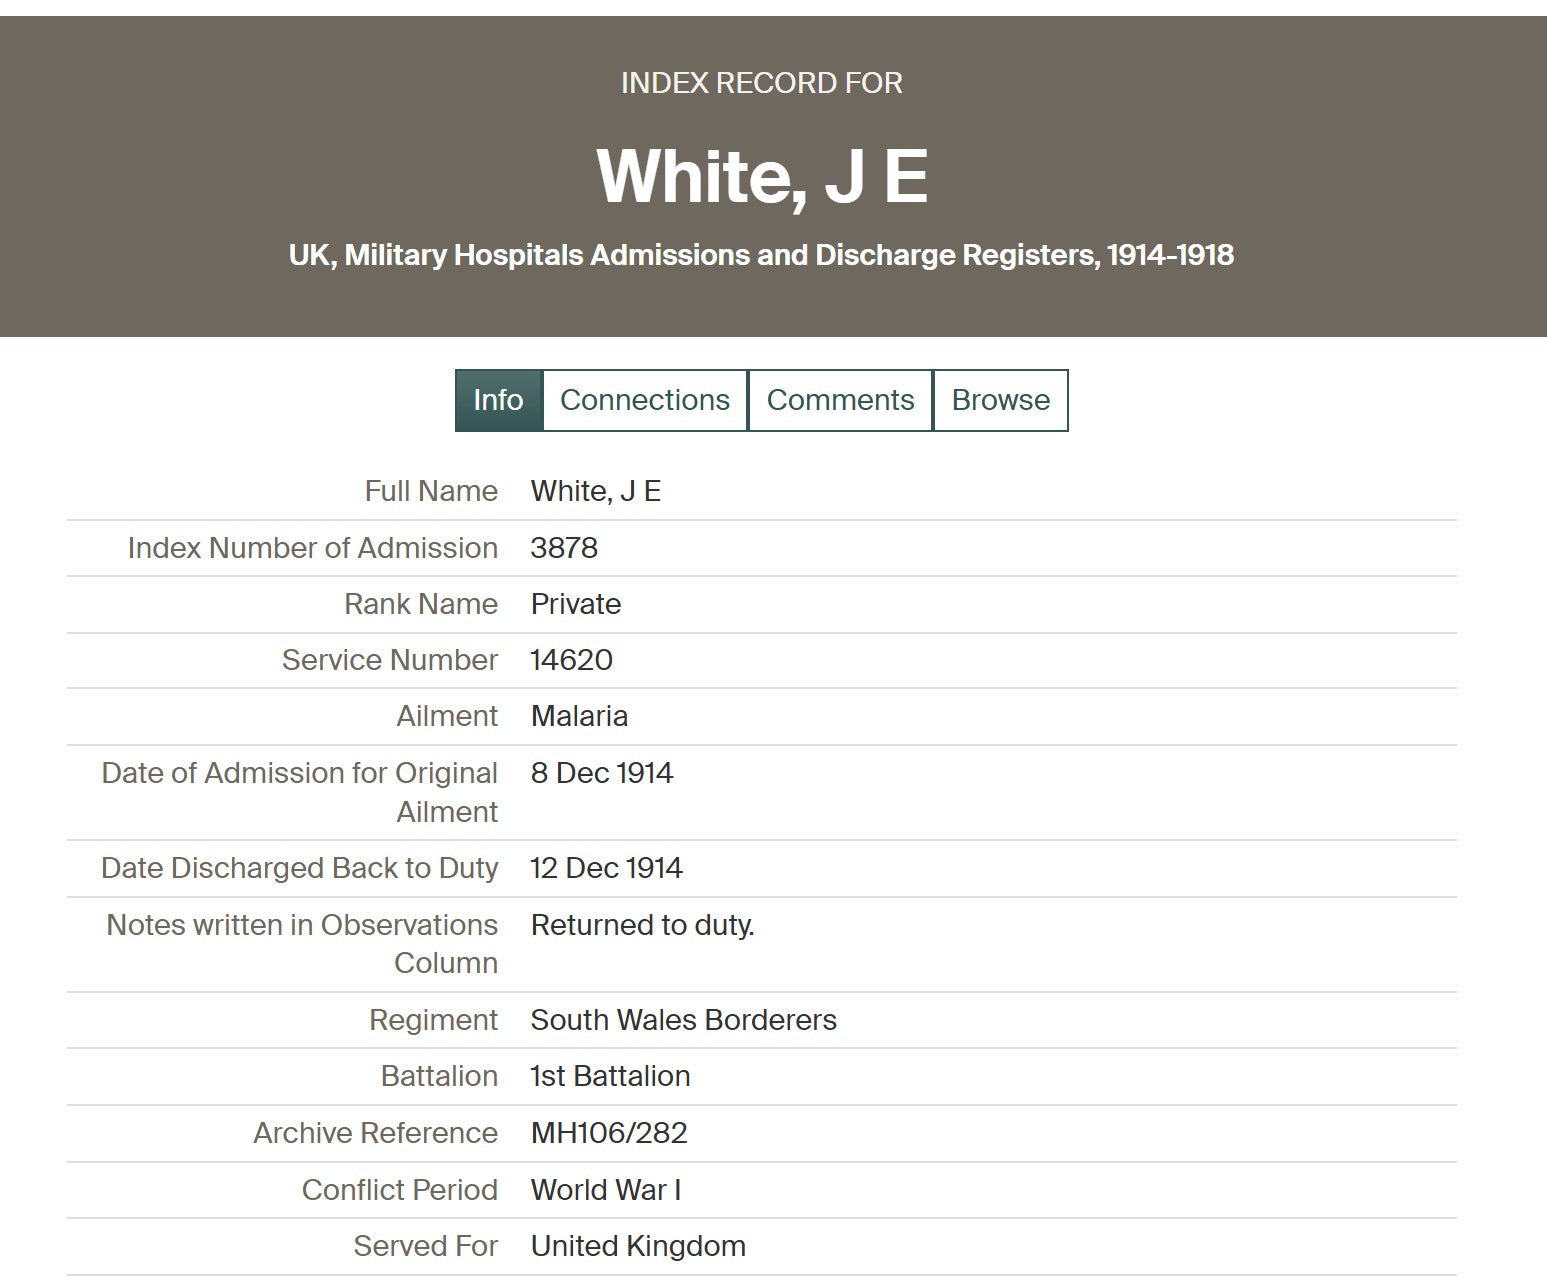The height and width of the screenshot is (1280, 1547).
Task: Click the ailment value Malaria
Action: point(579,716)
